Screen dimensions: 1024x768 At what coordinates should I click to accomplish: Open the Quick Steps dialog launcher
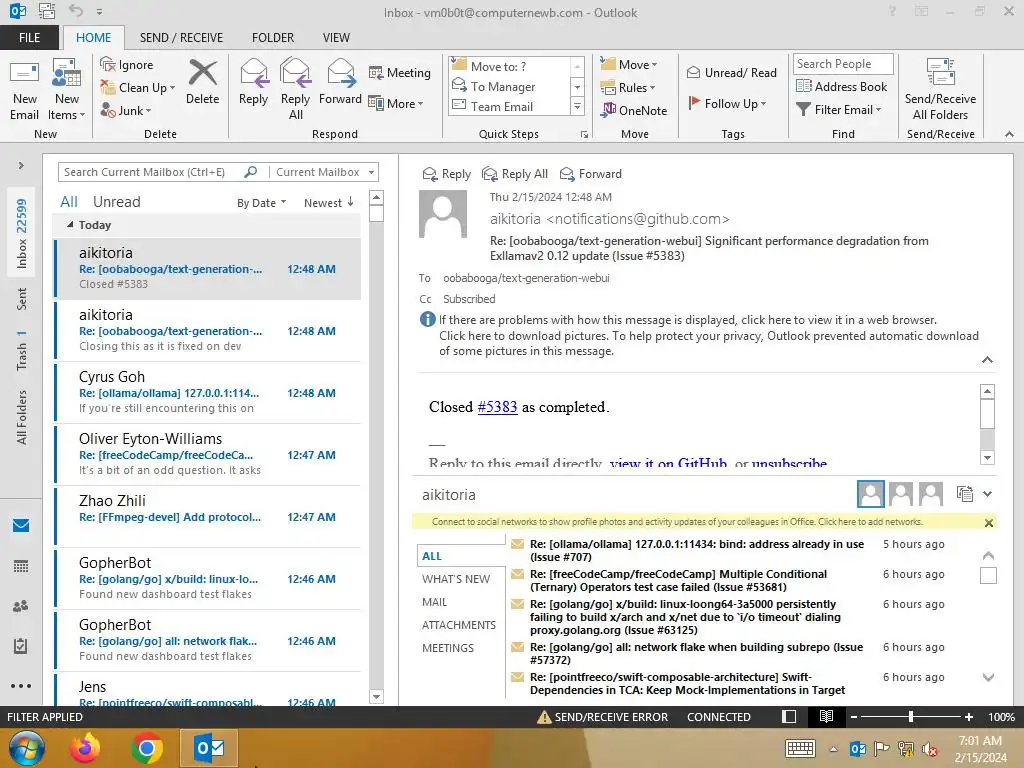point(584,135)
